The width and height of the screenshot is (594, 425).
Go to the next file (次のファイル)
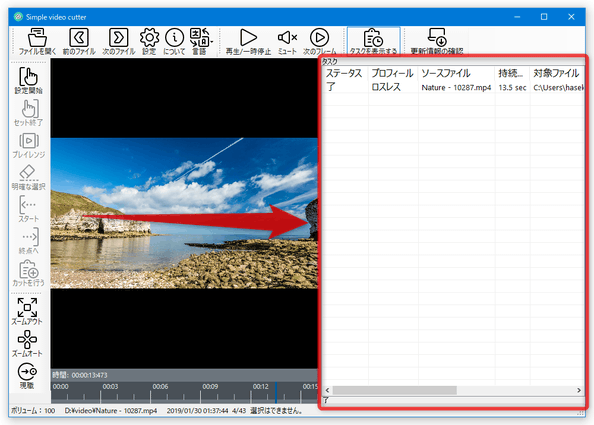pos(119,41)
